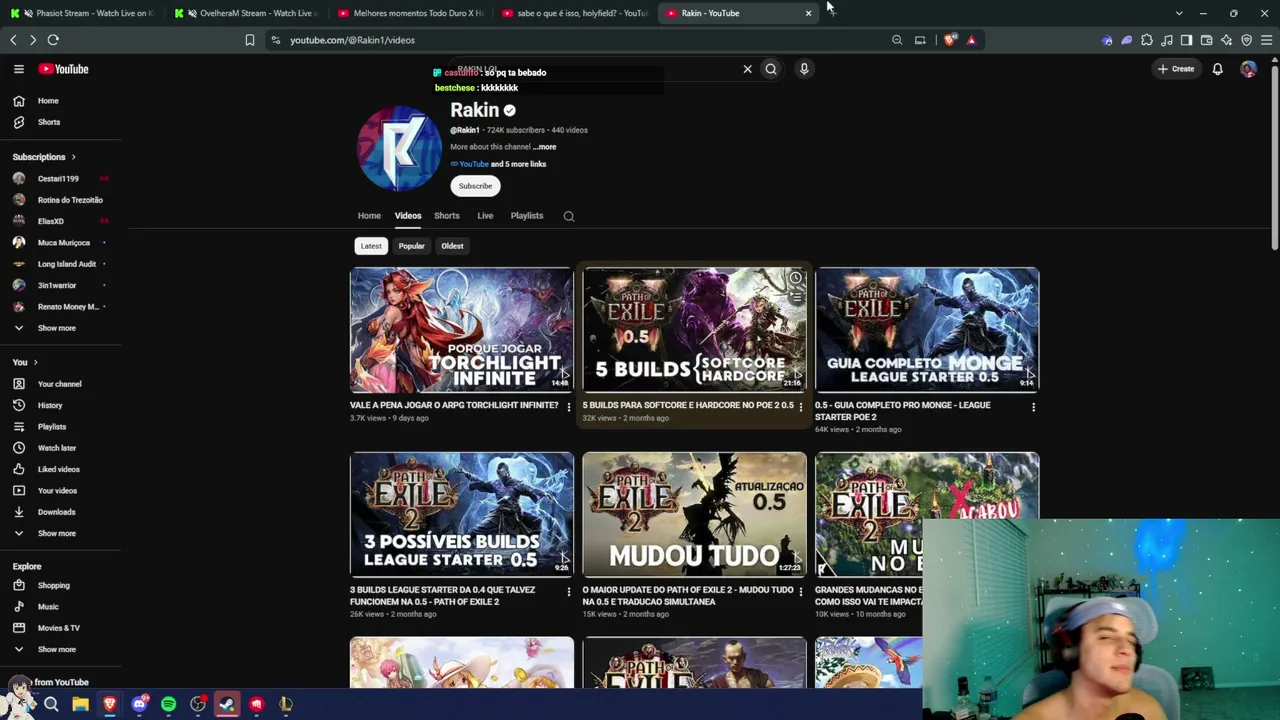Open 'O Maior Update do Path of Exile 2' title
The height and width of the screenshot is (720, 1280).
pos(688,596)
